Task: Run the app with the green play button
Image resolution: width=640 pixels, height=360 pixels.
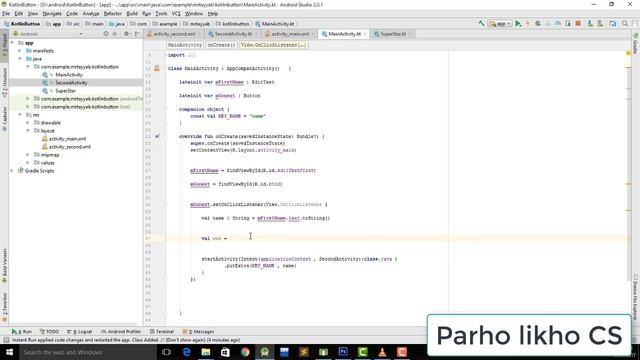Action: coord(518,24)
